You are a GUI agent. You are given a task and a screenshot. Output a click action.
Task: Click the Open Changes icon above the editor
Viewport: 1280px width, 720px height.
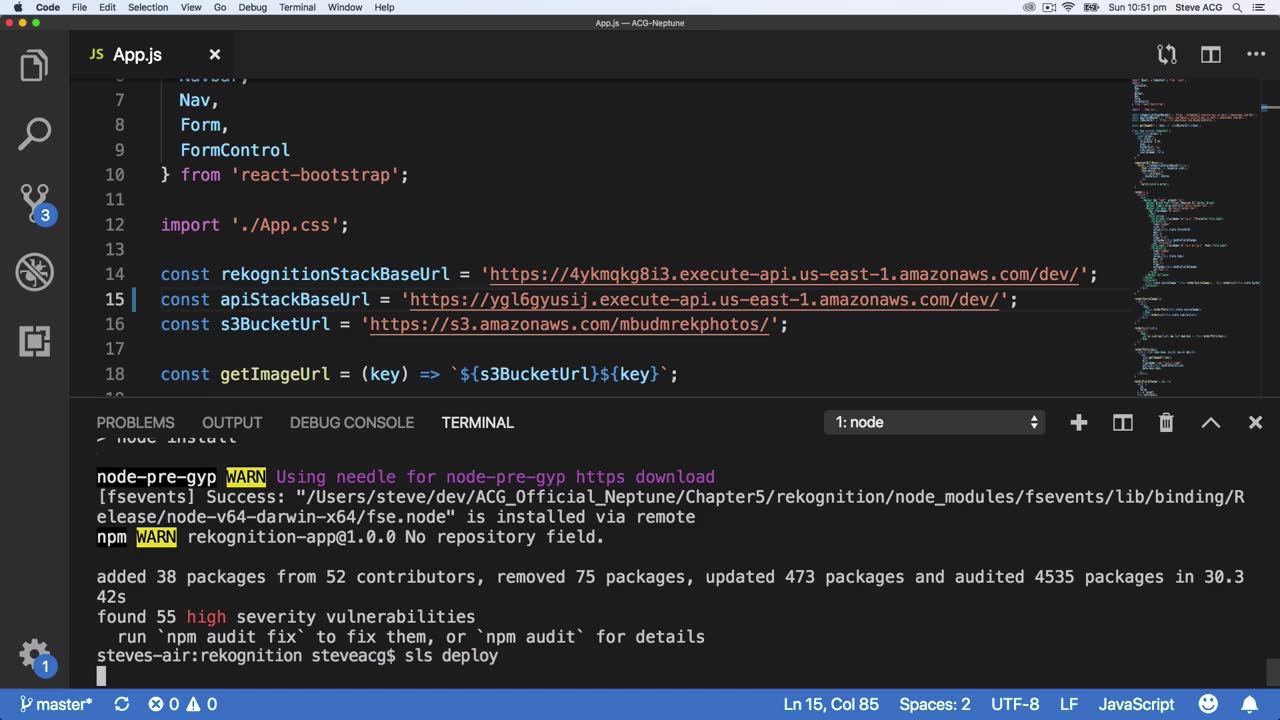coord(1166,55)
